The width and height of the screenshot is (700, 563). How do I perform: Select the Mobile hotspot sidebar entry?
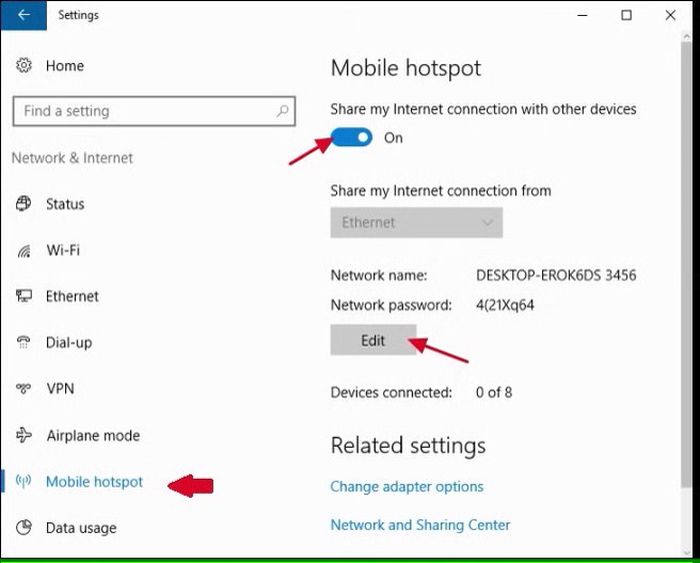tap(95, 481)
